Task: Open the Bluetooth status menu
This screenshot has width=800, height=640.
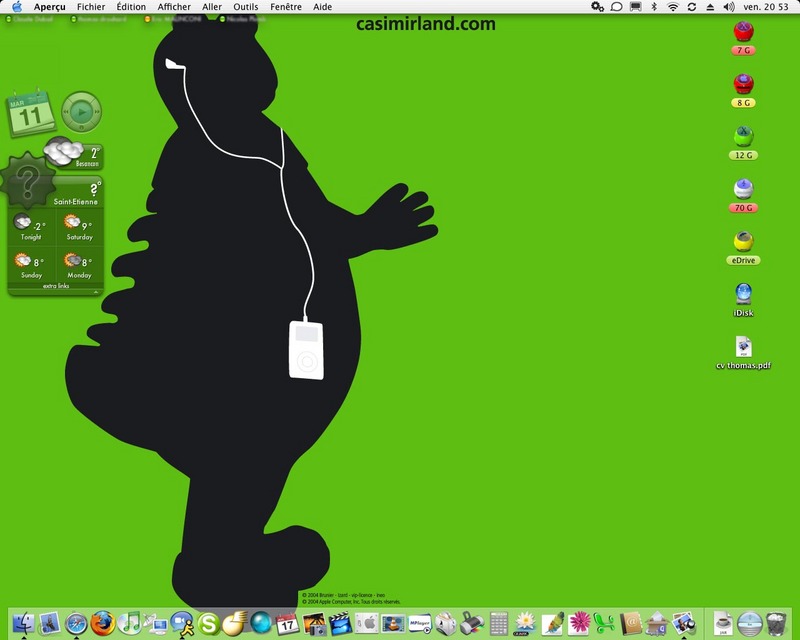Action: [x=654, y=7]
